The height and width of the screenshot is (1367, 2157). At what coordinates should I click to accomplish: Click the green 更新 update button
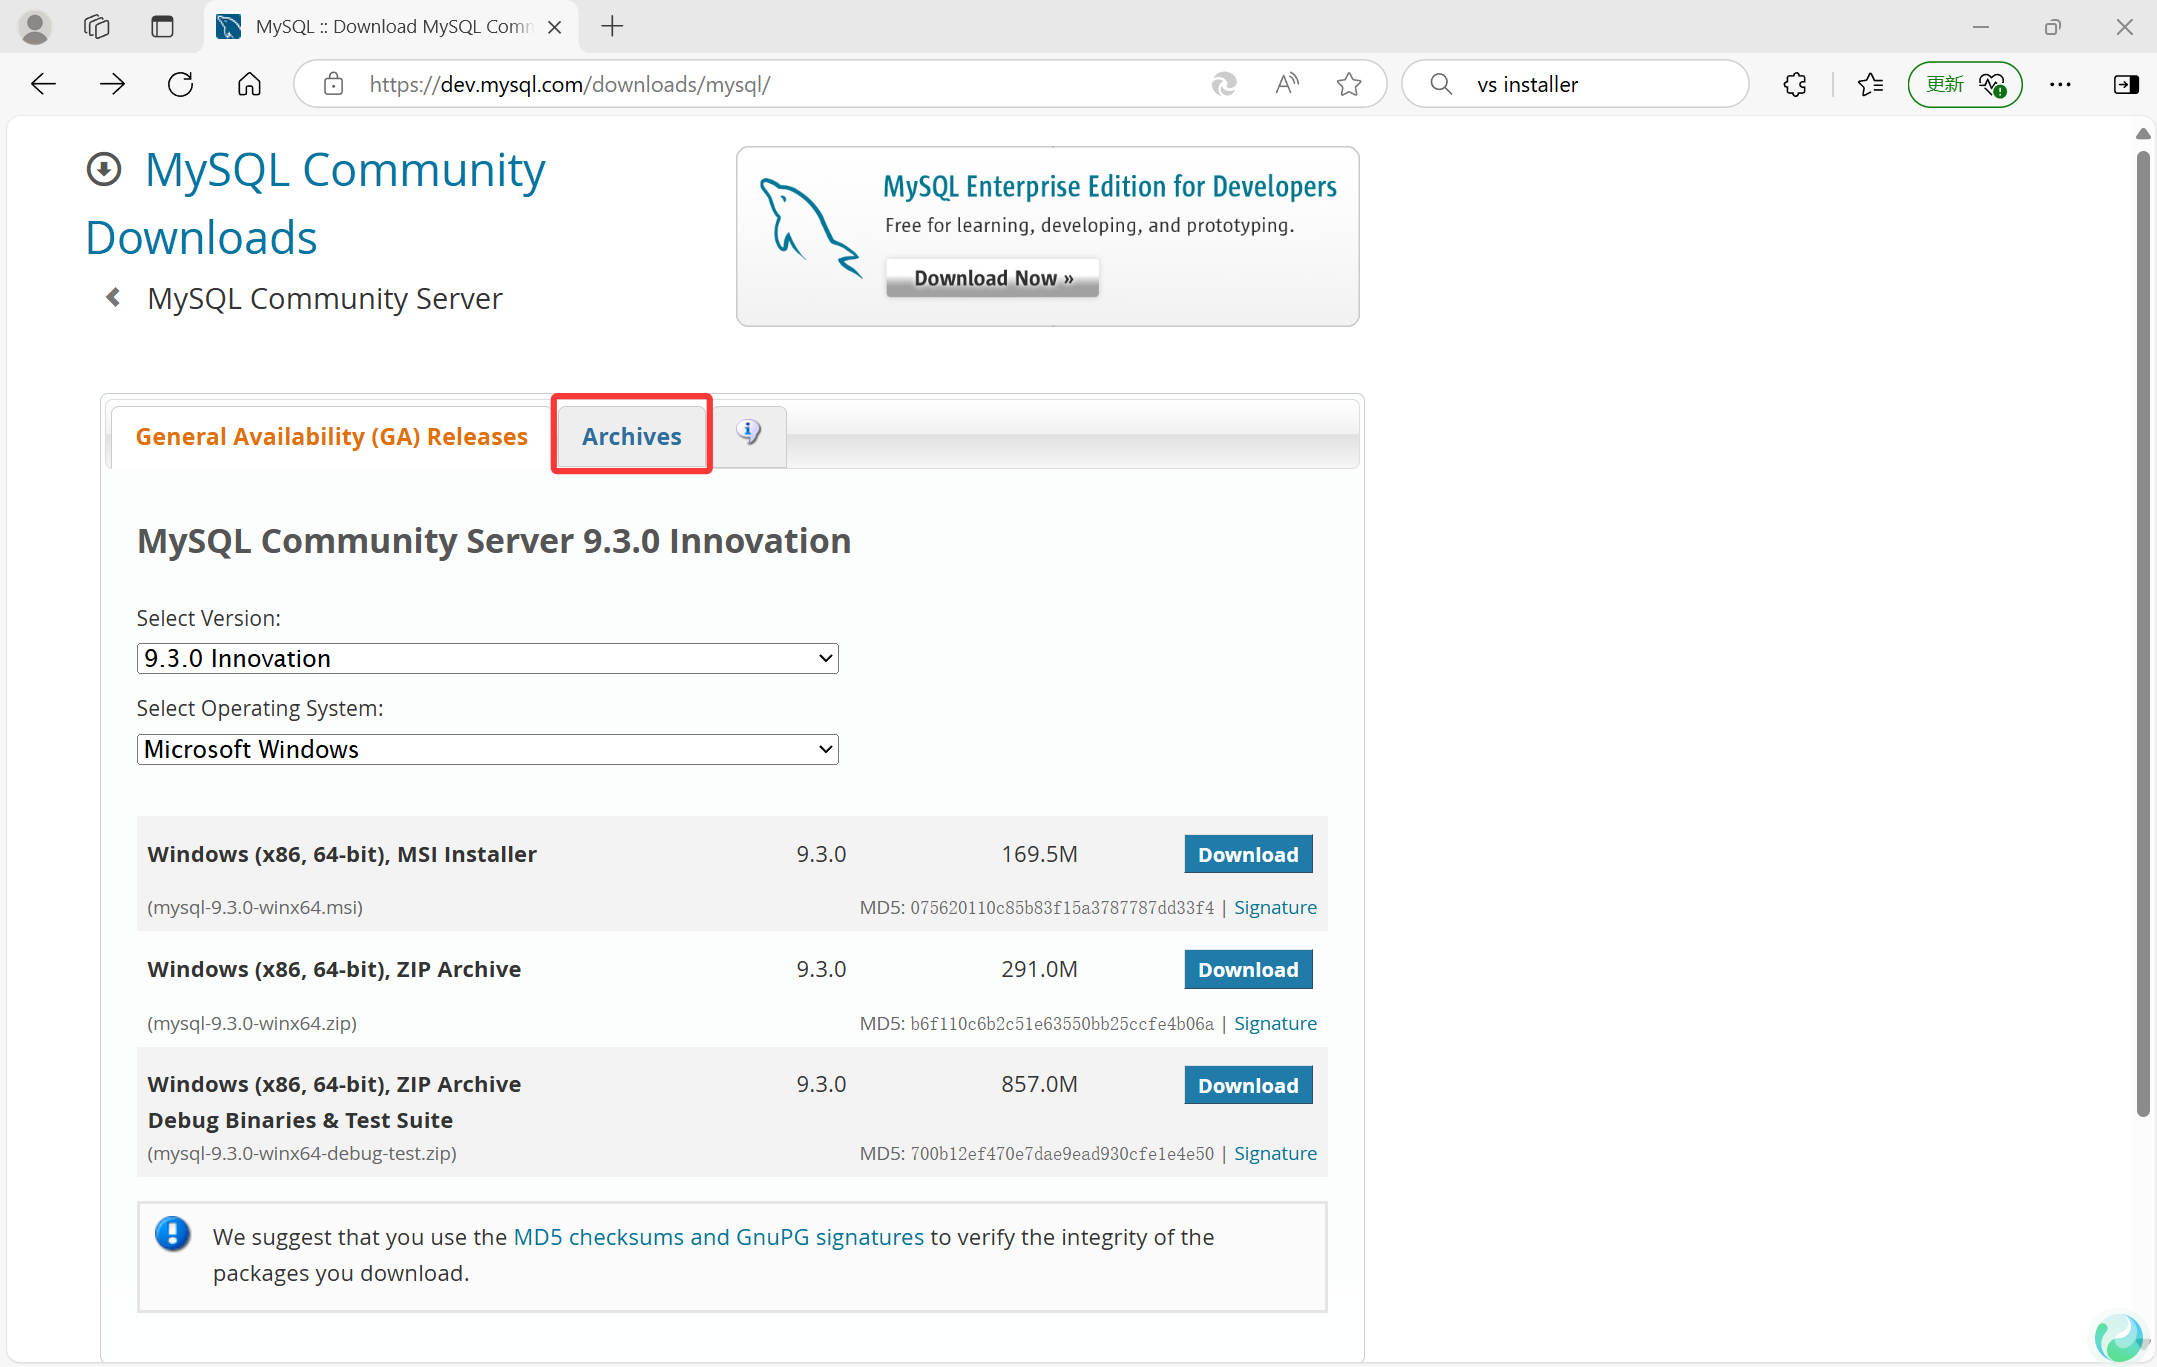1965,84
